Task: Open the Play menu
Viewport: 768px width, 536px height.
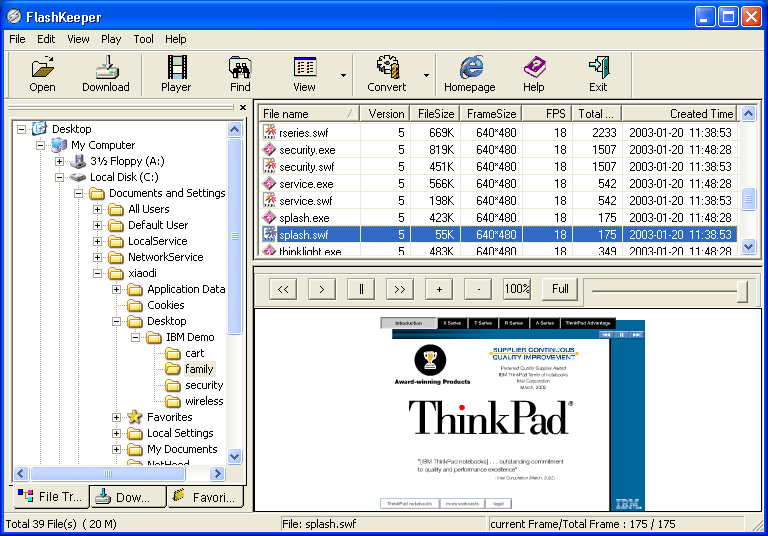Action: (111, 39)
